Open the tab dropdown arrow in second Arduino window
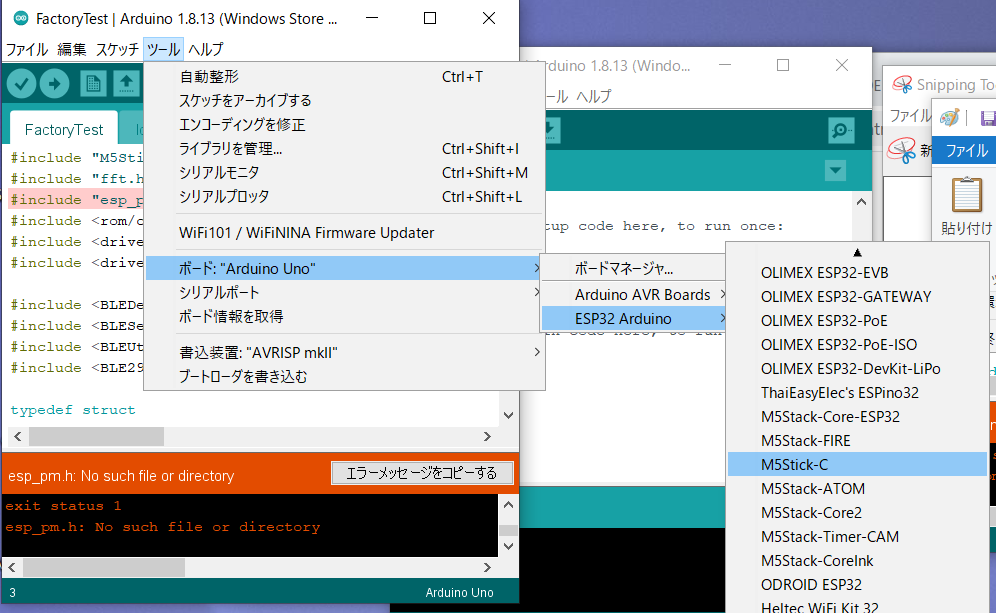Image resolution: width=996 pixels, height=613 pixels. 836,171
